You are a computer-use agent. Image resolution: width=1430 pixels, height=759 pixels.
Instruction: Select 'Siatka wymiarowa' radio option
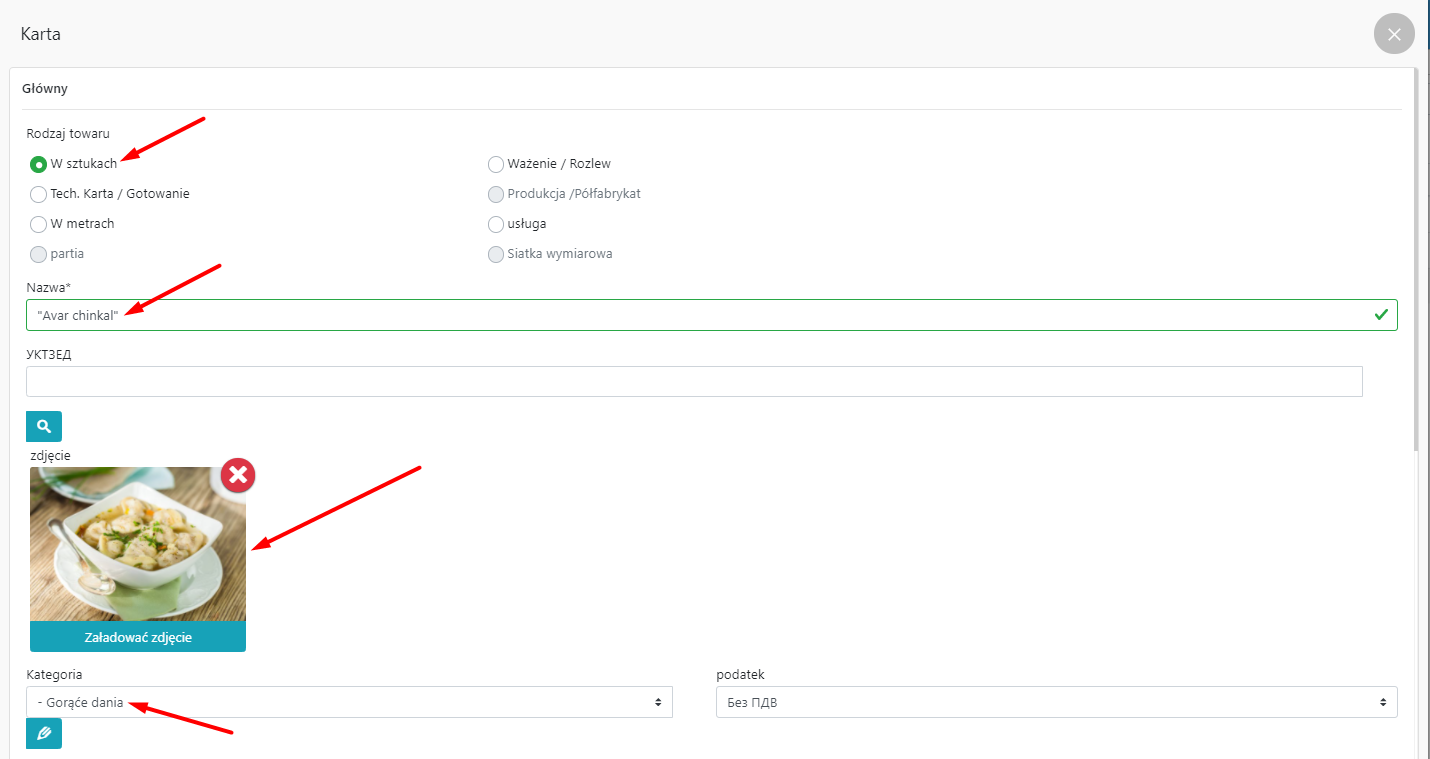click(x=496, y=255)
